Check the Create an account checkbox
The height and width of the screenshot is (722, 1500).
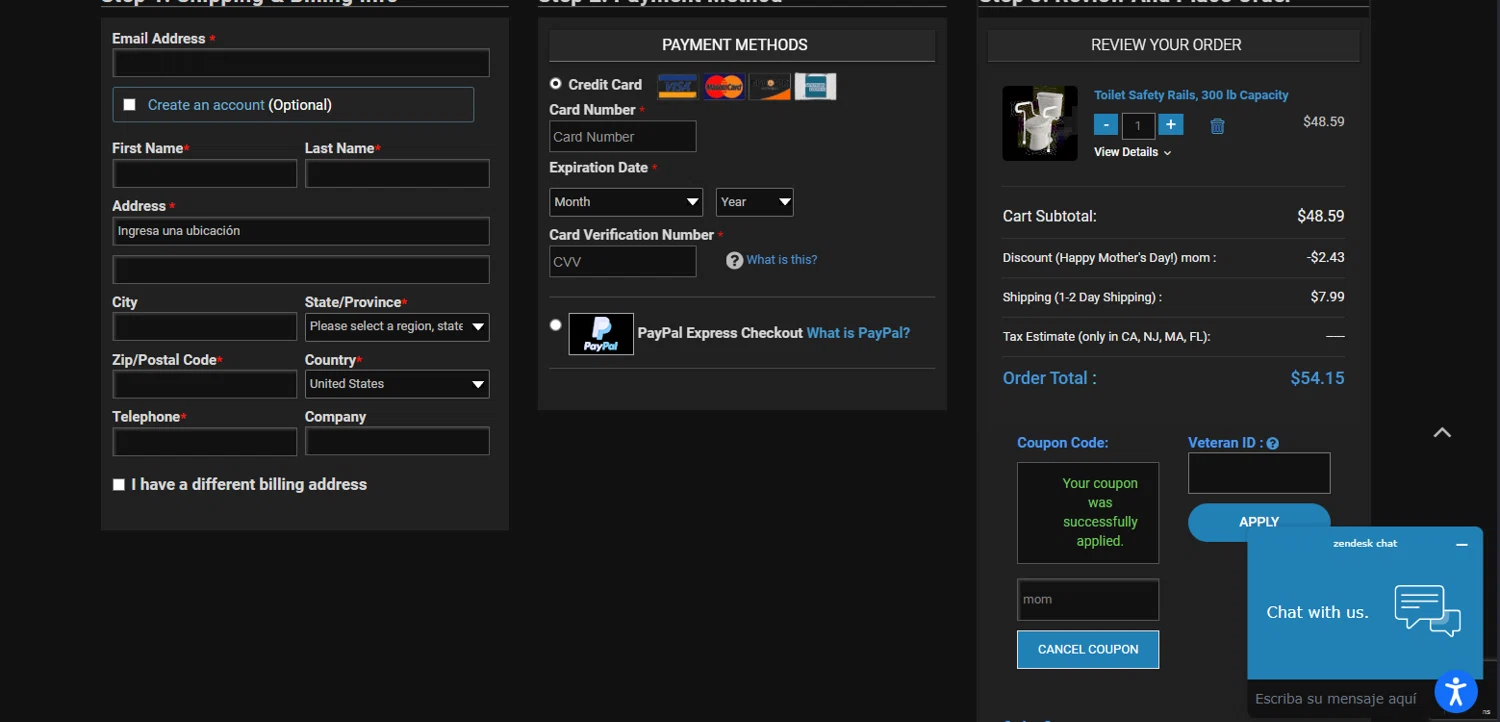point(129,105)
